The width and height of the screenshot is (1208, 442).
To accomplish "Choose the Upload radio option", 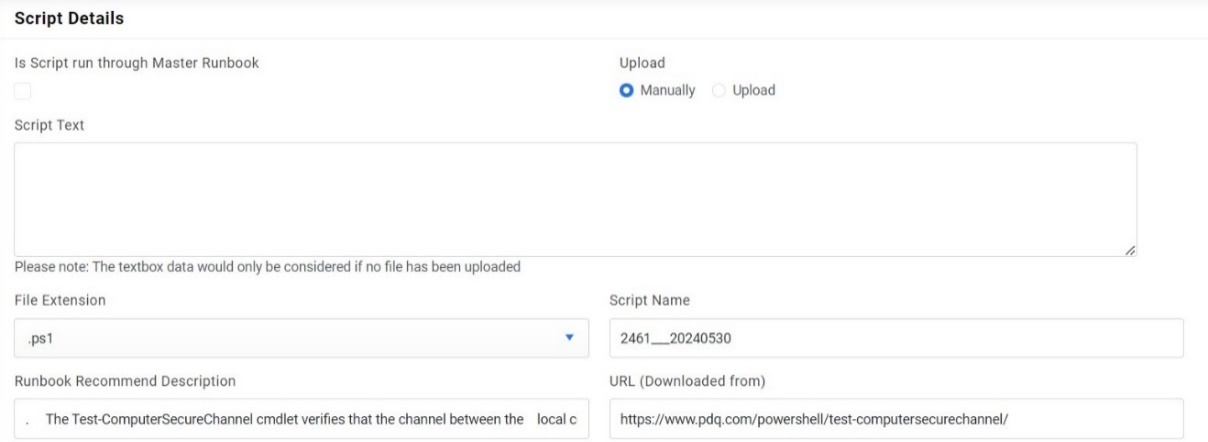I will click(x=718, y=90).
